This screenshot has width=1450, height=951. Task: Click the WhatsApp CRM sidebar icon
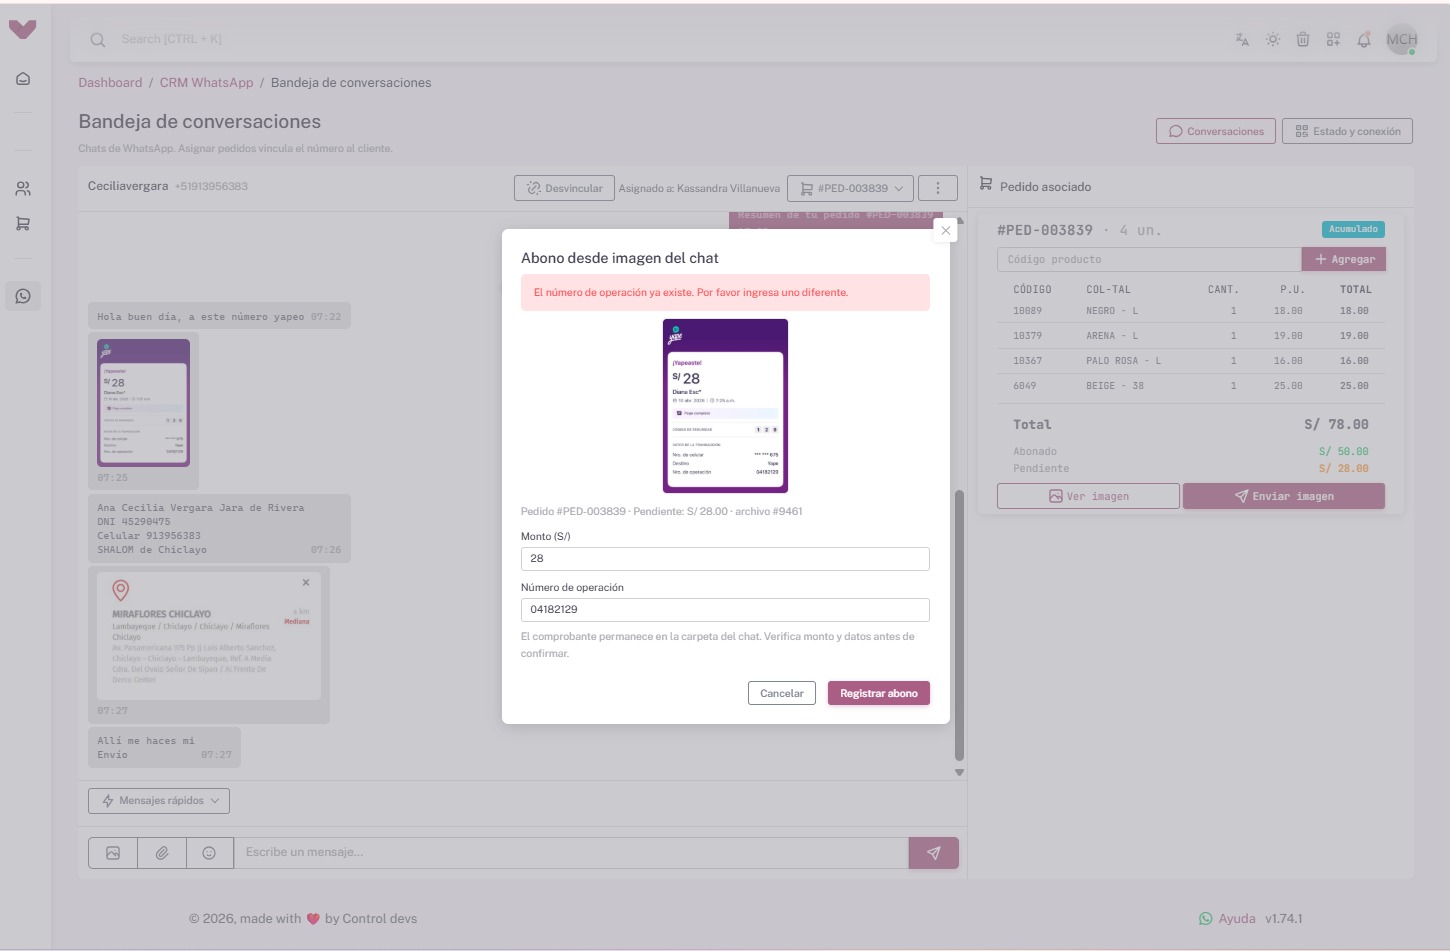[23, 296]
